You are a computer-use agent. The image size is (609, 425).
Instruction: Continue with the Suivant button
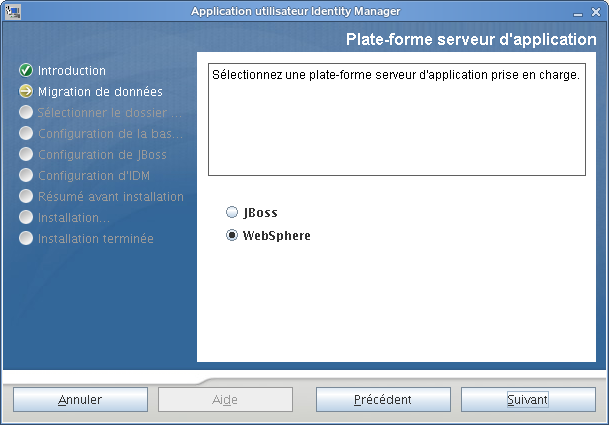pyautogui.click(x=527, y=399)
